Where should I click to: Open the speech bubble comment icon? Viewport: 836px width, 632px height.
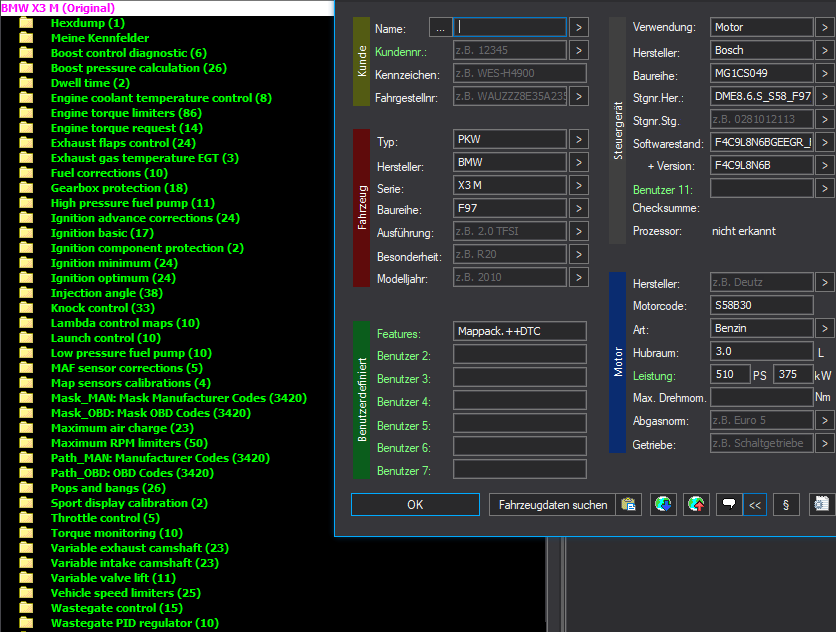[x=729, y=505]
